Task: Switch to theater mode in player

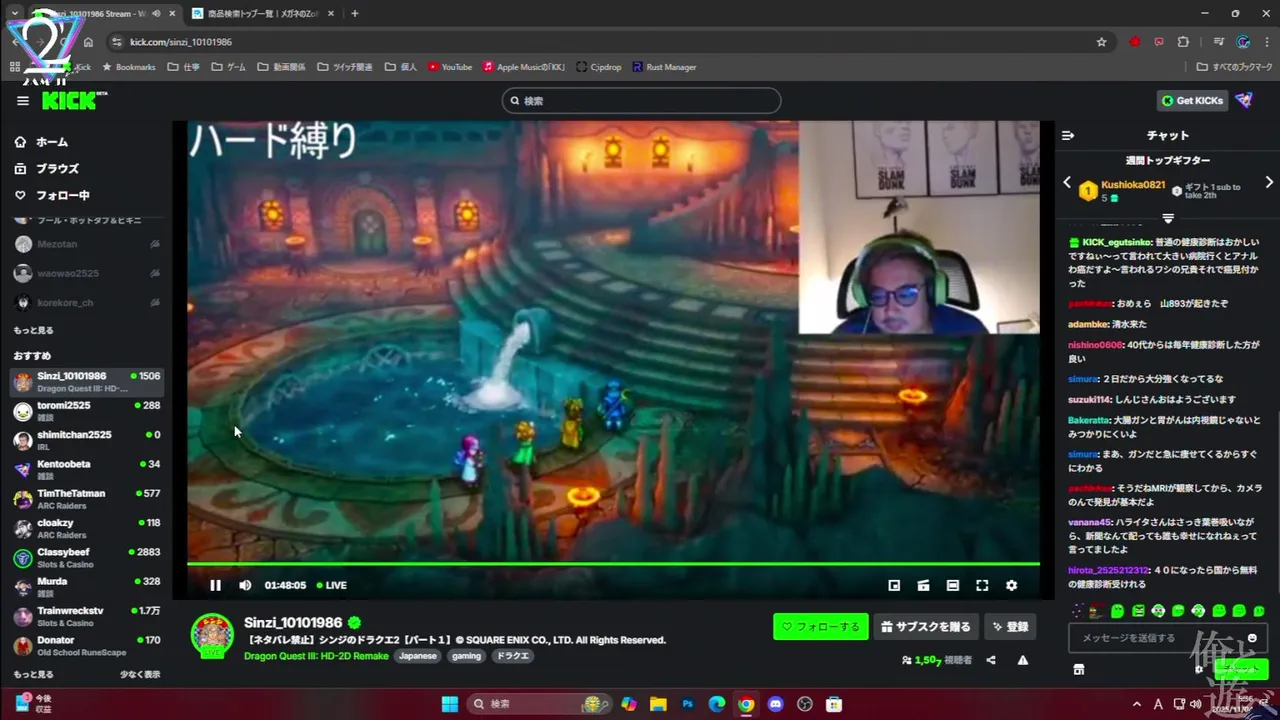Action: pos(952,585)
